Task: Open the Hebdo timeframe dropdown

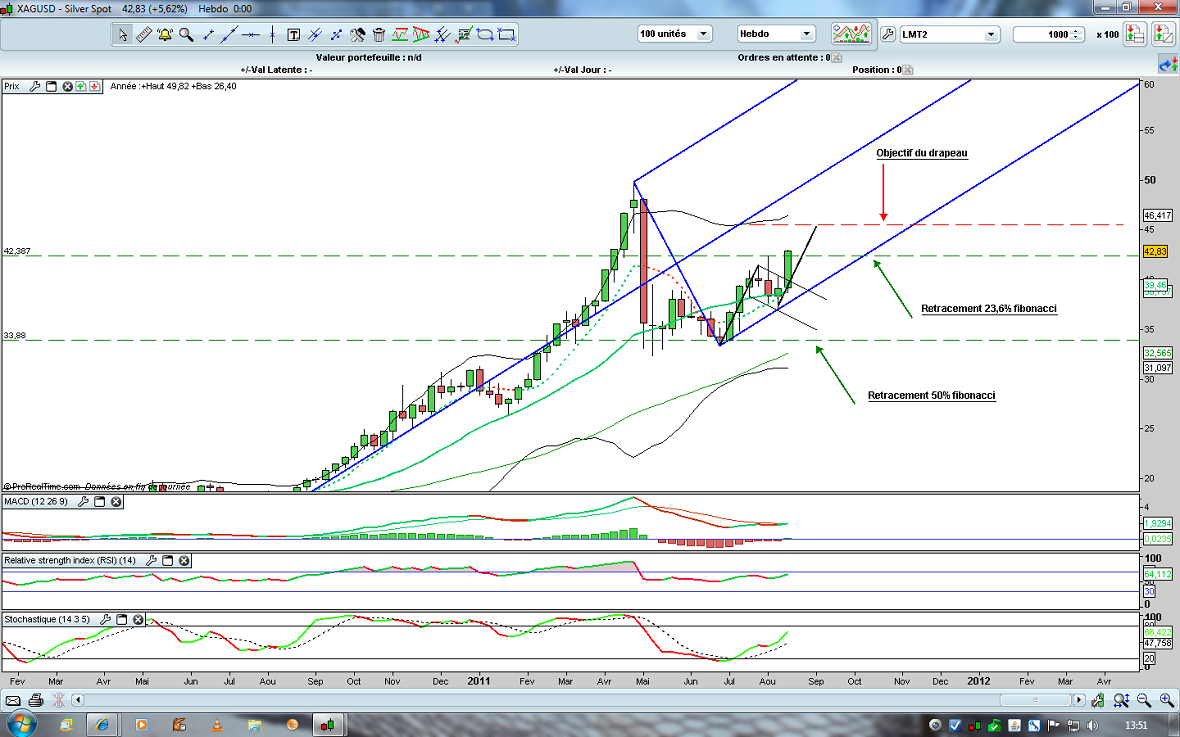Action: click(806, 34)
